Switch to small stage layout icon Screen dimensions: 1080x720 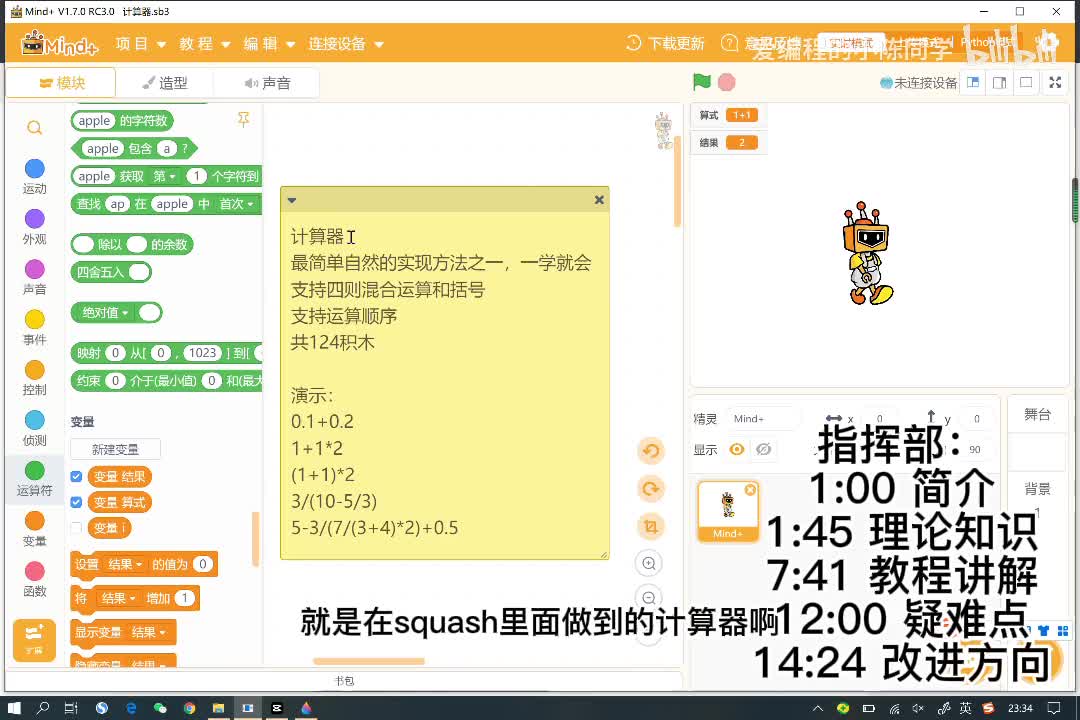pos(973,83)
